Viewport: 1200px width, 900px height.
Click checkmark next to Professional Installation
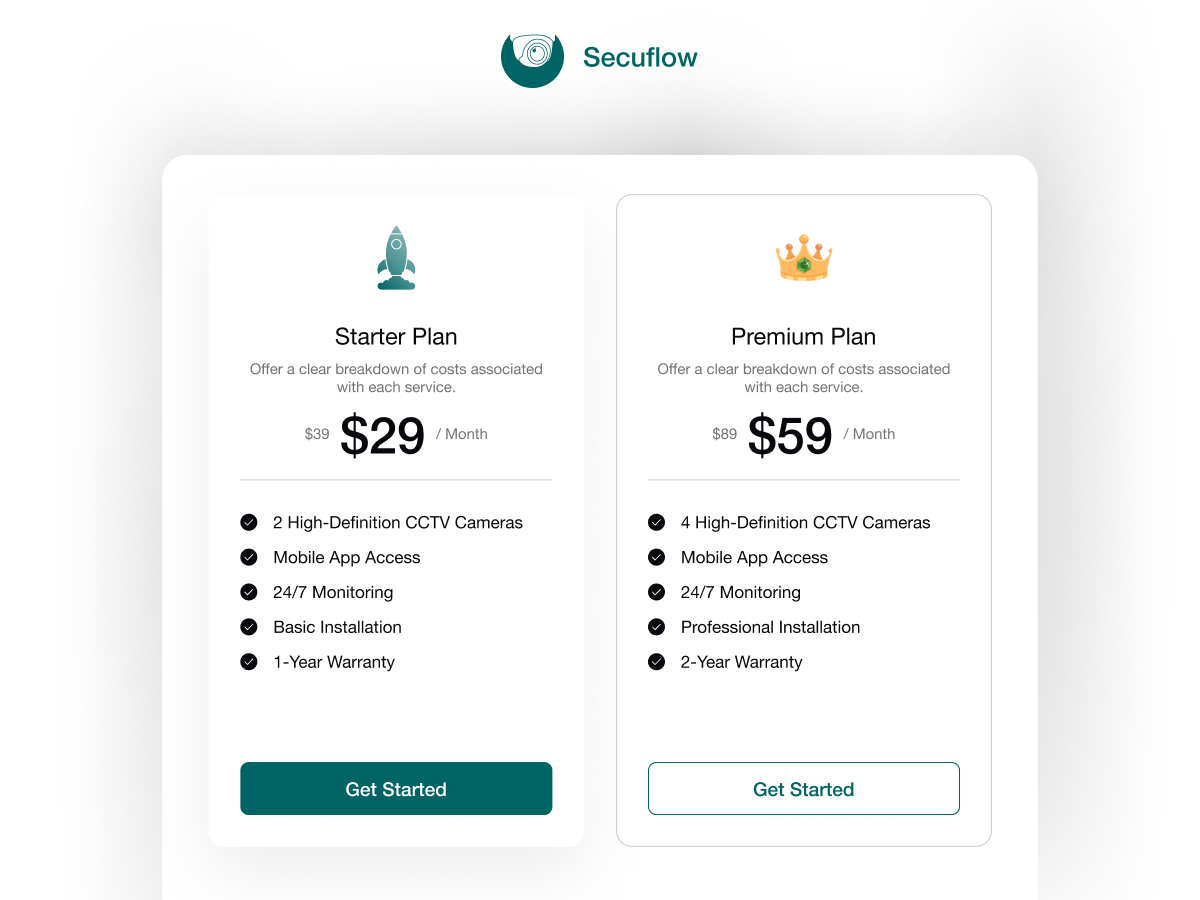point(656,627)
